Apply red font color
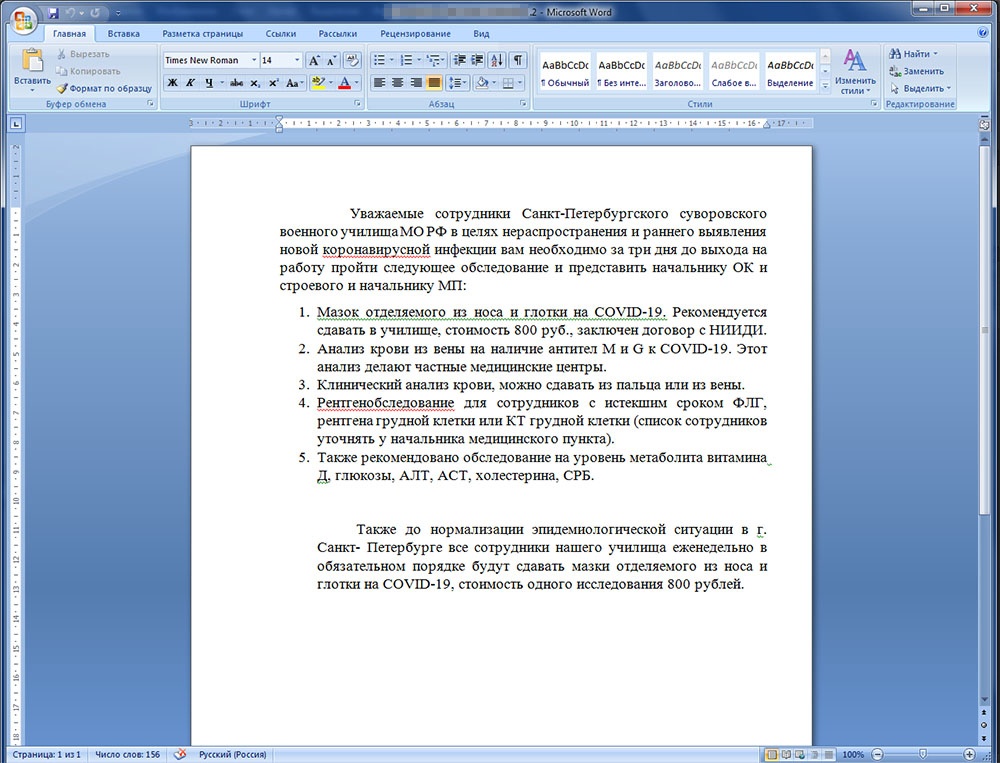This screenshot has width=1000, height=763. [344, 83]
